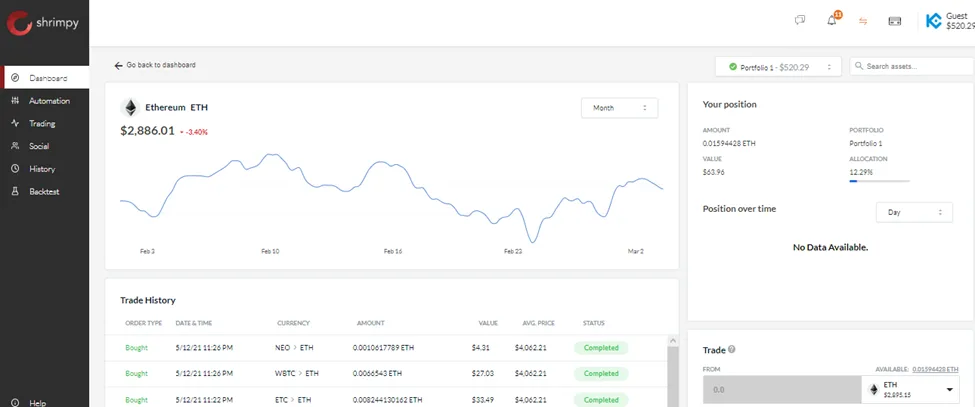This screenshot has width=975, height=407.
Task: Click the Search assets field
Action: pyautogui.click(x=912, y=66)
